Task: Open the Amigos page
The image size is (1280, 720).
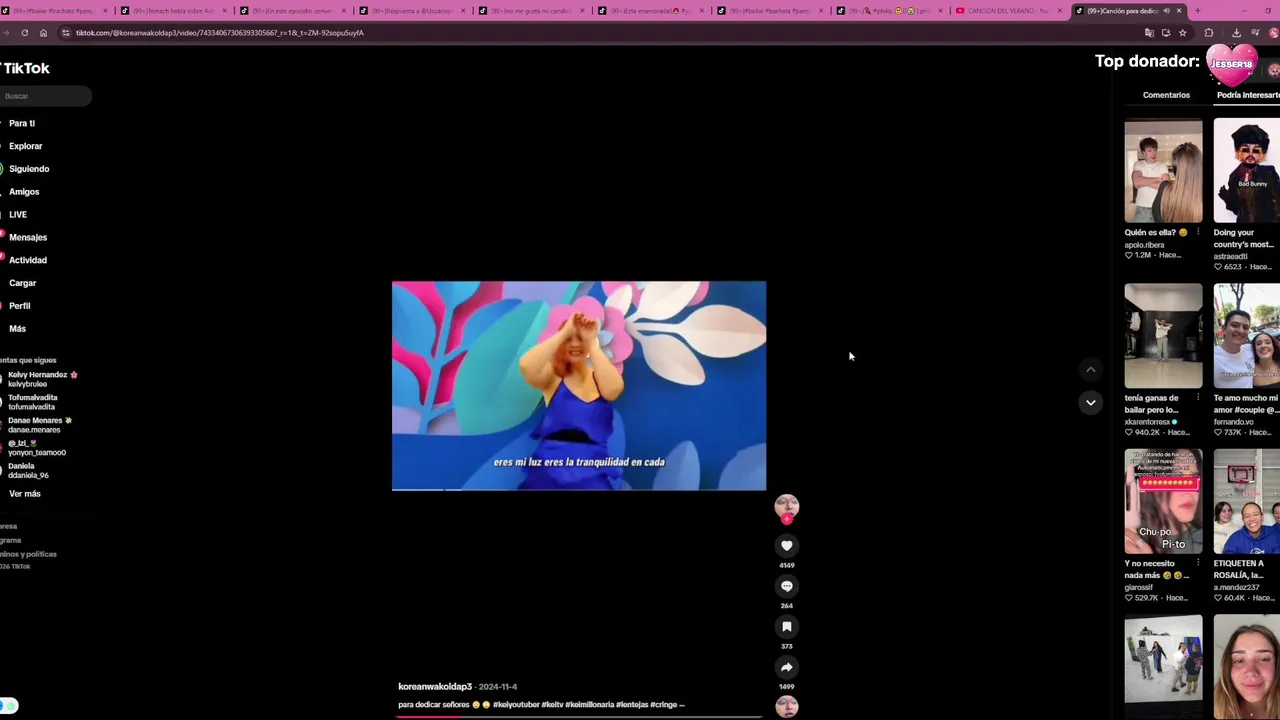Action: (24, 192)
